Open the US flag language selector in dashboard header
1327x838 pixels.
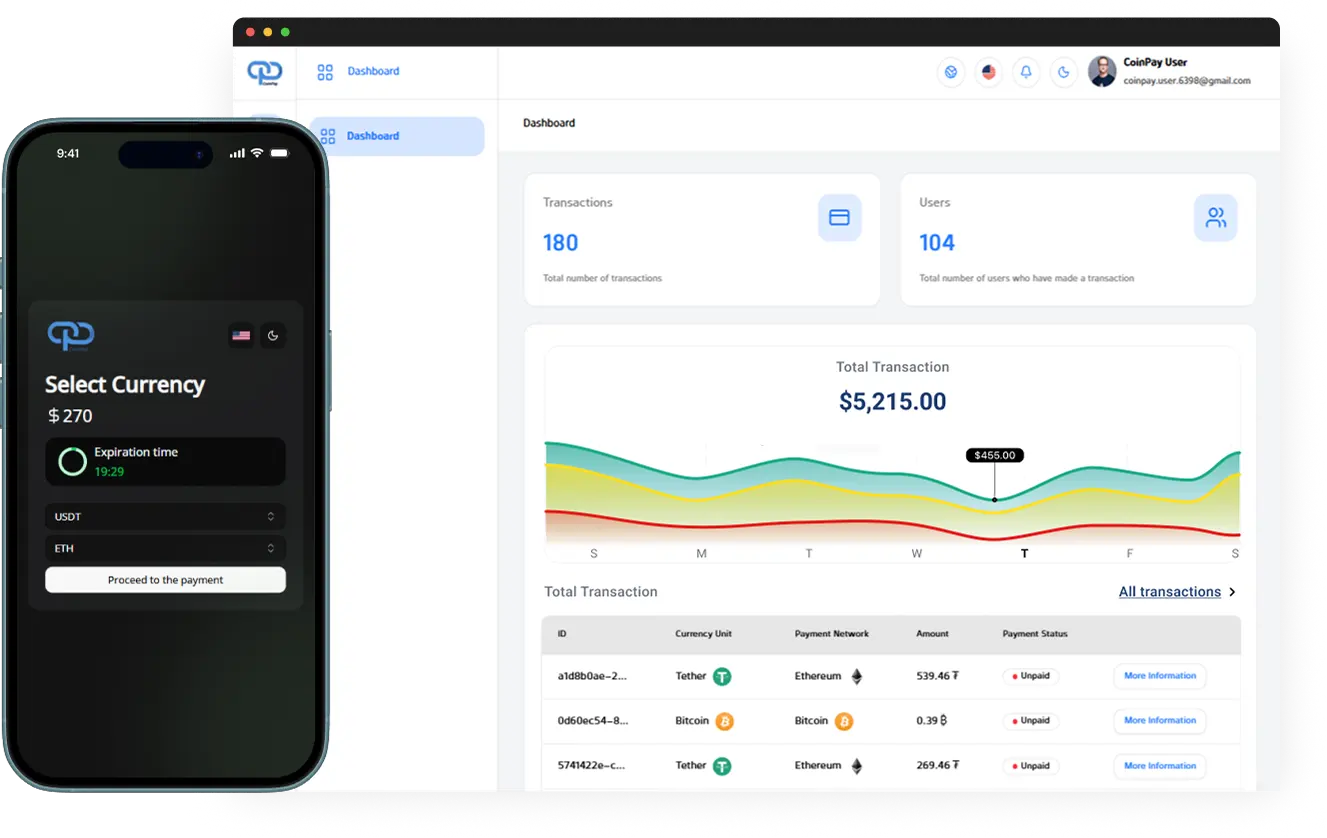click(988, 72)
